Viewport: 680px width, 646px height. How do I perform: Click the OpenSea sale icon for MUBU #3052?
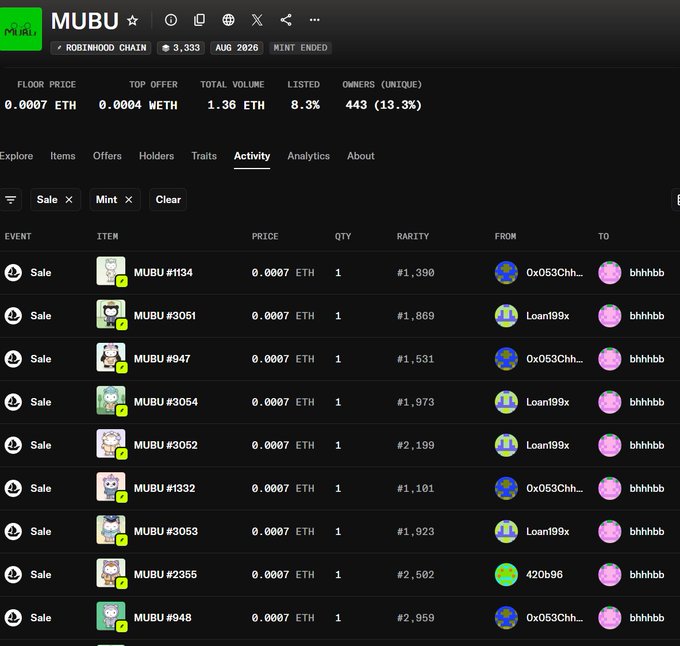point(13,445)
